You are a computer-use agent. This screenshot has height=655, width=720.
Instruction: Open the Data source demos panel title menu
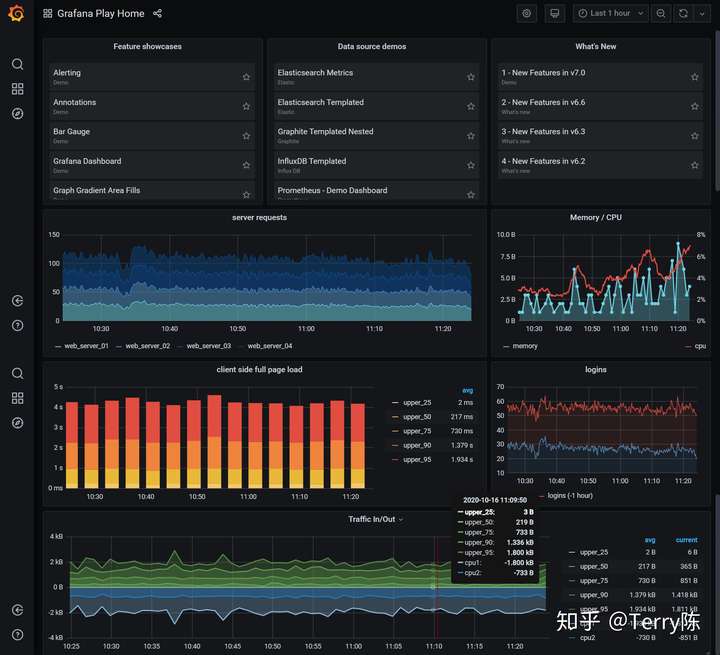click(x=372, y=46)
